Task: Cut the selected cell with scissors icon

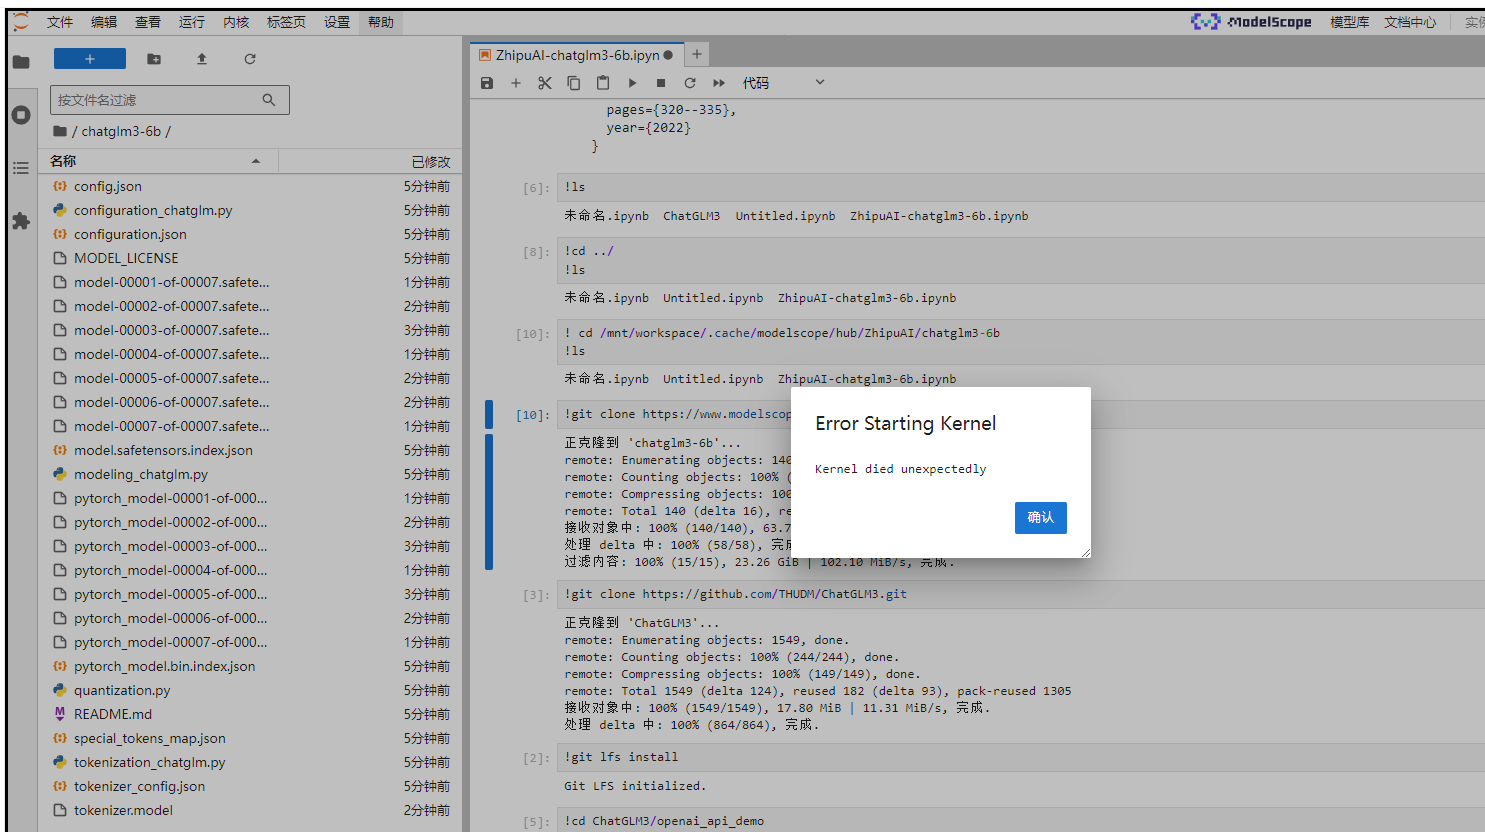Action: point(545,83)
